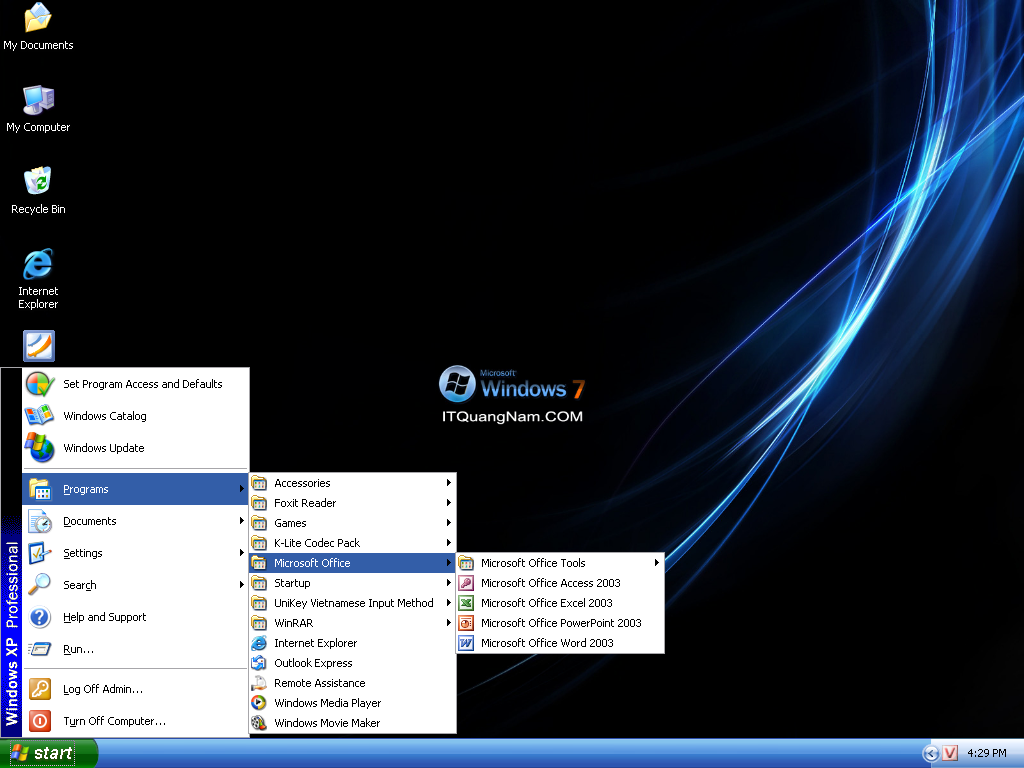Click Microsoft Office PowerPoint 2003 text

coord(562,623)
